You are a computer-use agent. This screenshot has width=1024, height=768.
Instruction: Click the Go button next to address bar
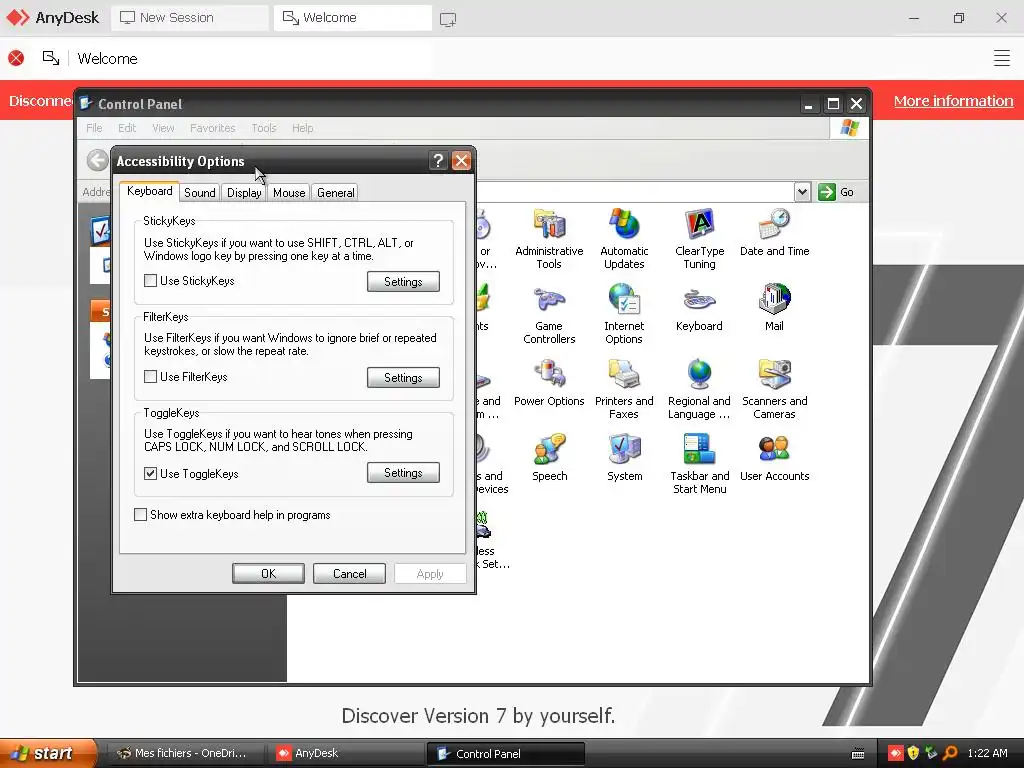(x=837, y=192)
